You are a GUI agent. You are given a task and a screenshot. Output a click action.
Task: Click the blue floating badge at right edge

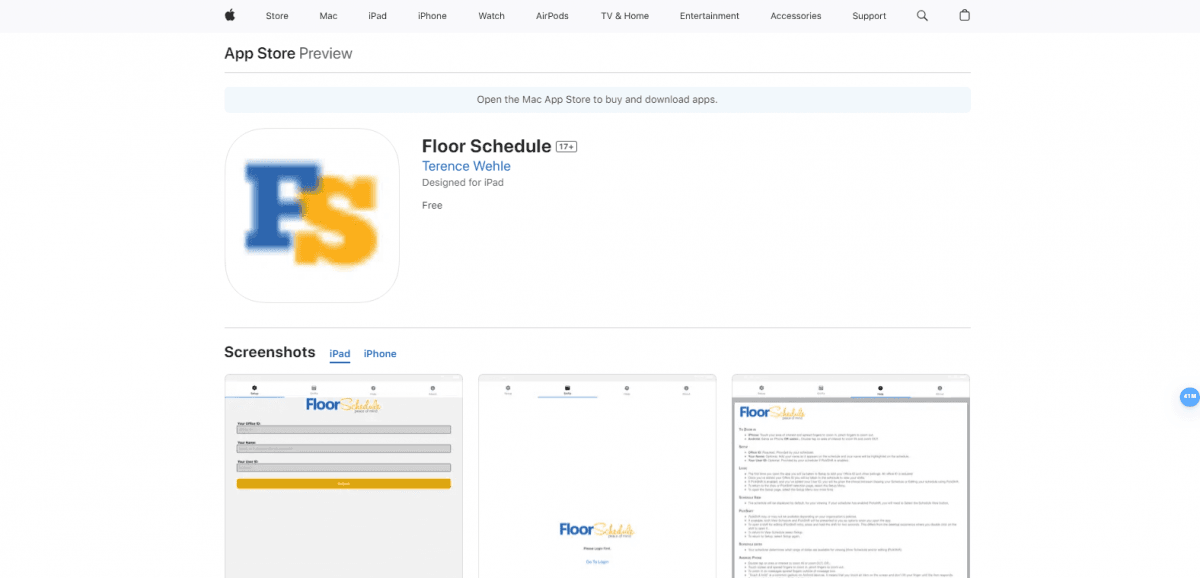coord(1189,396)
